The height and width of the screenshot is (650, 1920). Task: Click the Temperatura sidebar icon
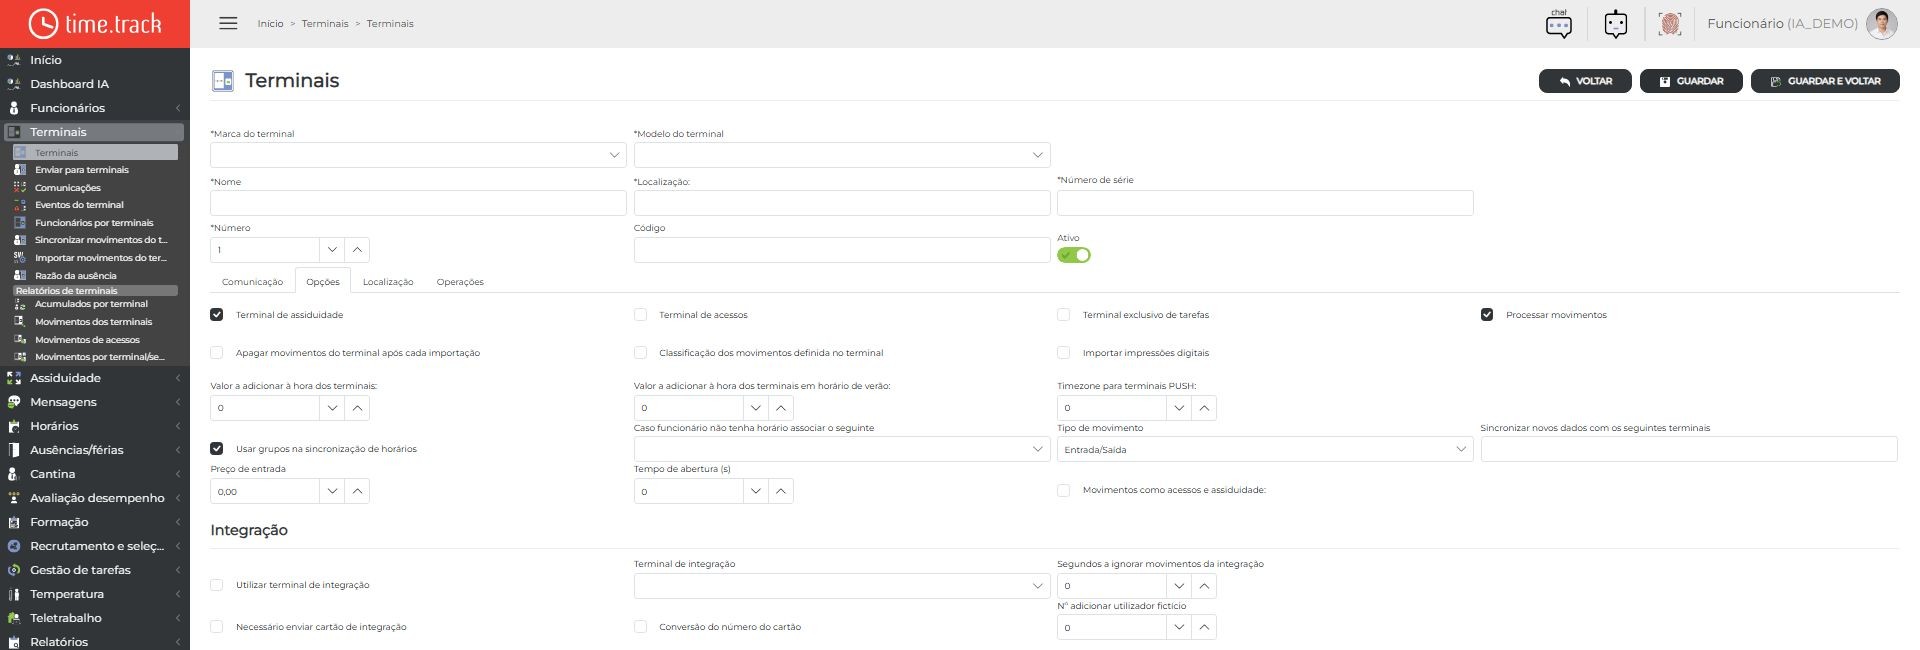(x=14, y=594)
